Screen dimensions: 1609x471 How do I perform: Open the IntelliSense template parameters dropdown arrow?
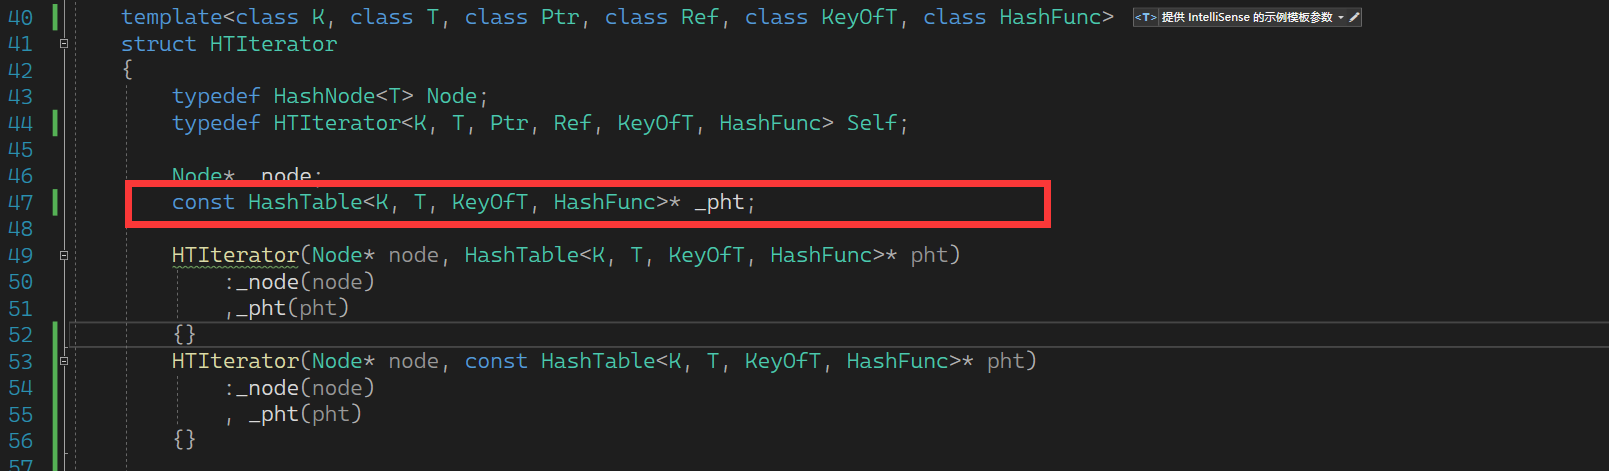pyautogui.click(x=1341, y=17)
